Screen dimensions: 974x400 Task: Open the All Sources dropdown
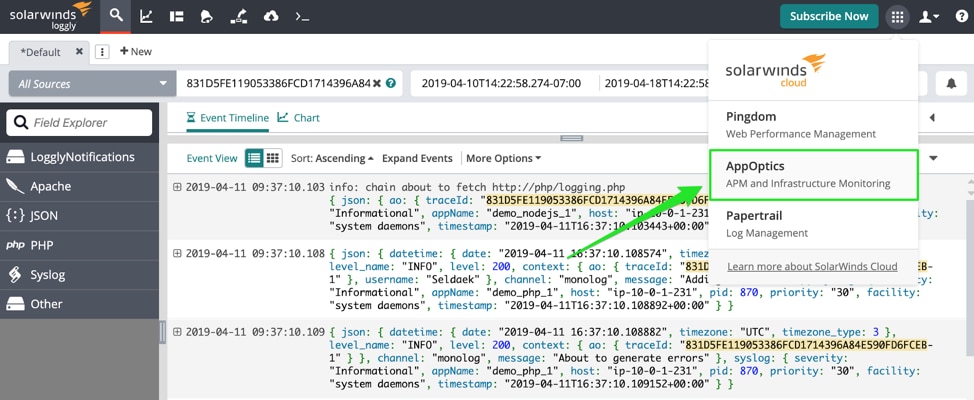(x=92, y=84)
